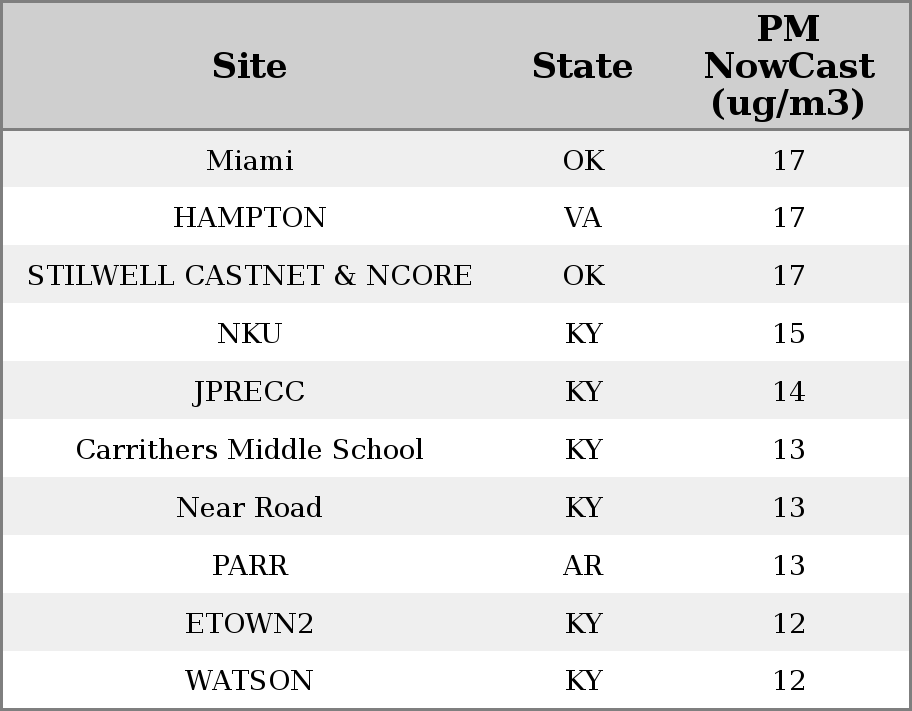Select PM value 12 for ETOWN2
Viewport: 912px width, 711px height.
tap(789, 623)
